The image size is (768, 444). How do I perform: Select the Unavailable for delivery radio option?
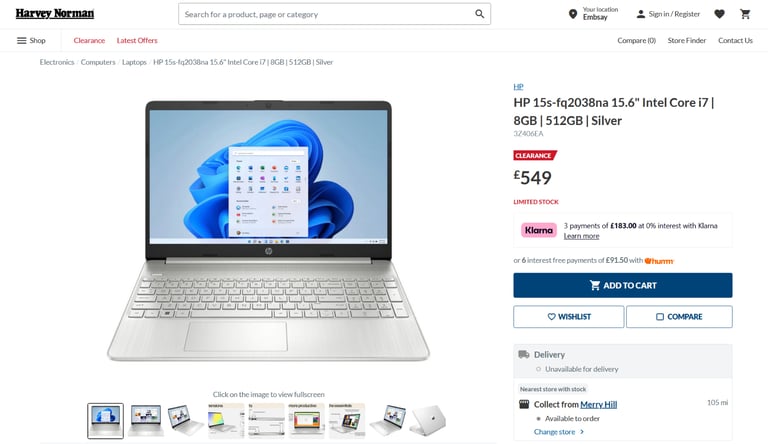(x=538, y=369)
